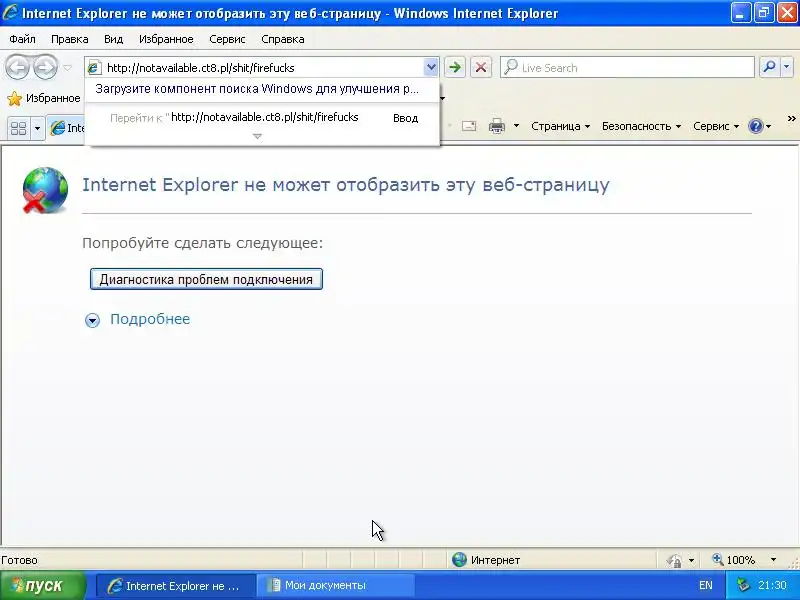
Task: Click the Quick Tabs grid icon
Action: [x=18, y=128]
